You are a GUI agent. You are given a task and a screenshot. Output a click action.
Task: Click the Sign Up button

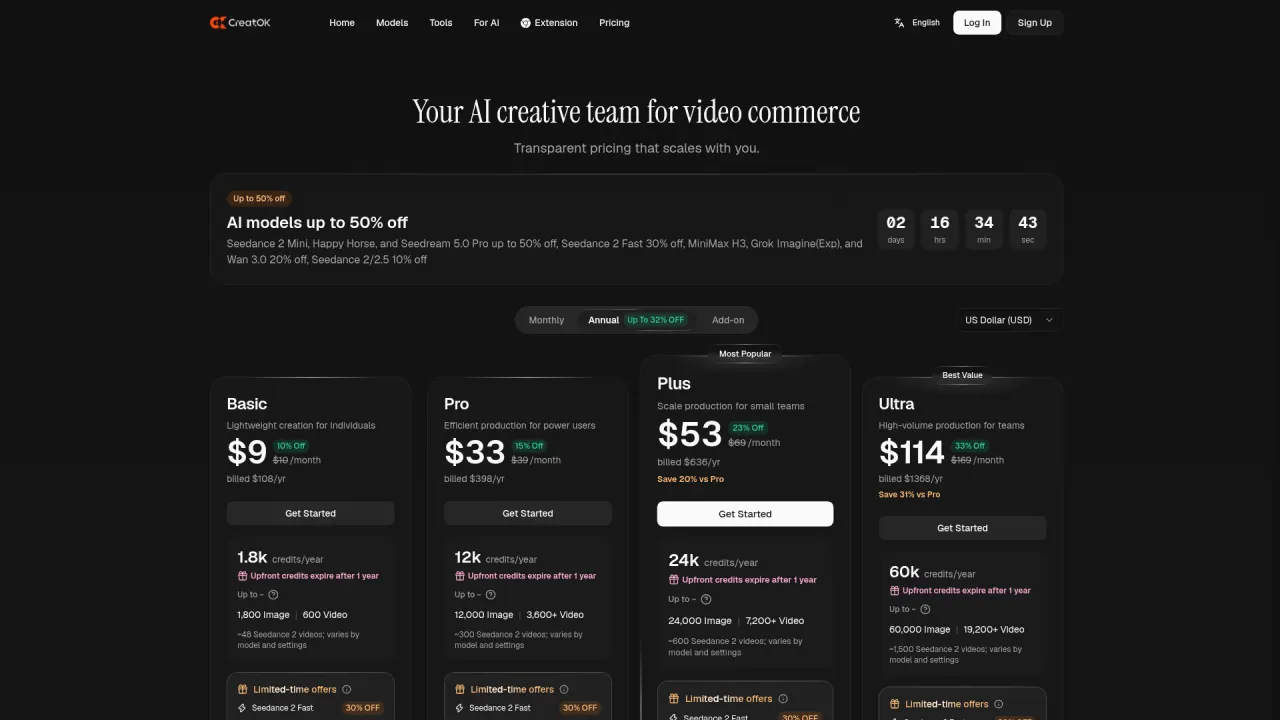tap(1035, 22)
